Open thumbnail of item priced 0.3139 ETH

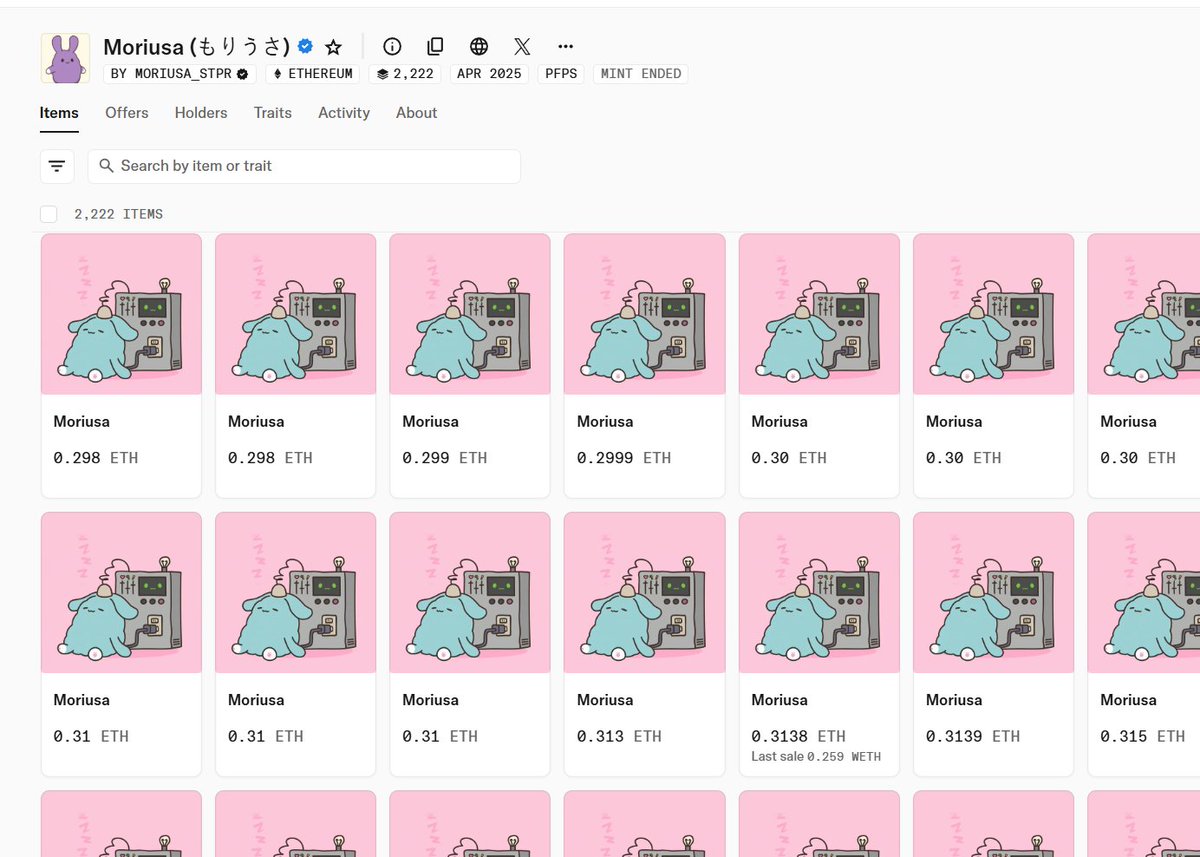click(994, 593)
